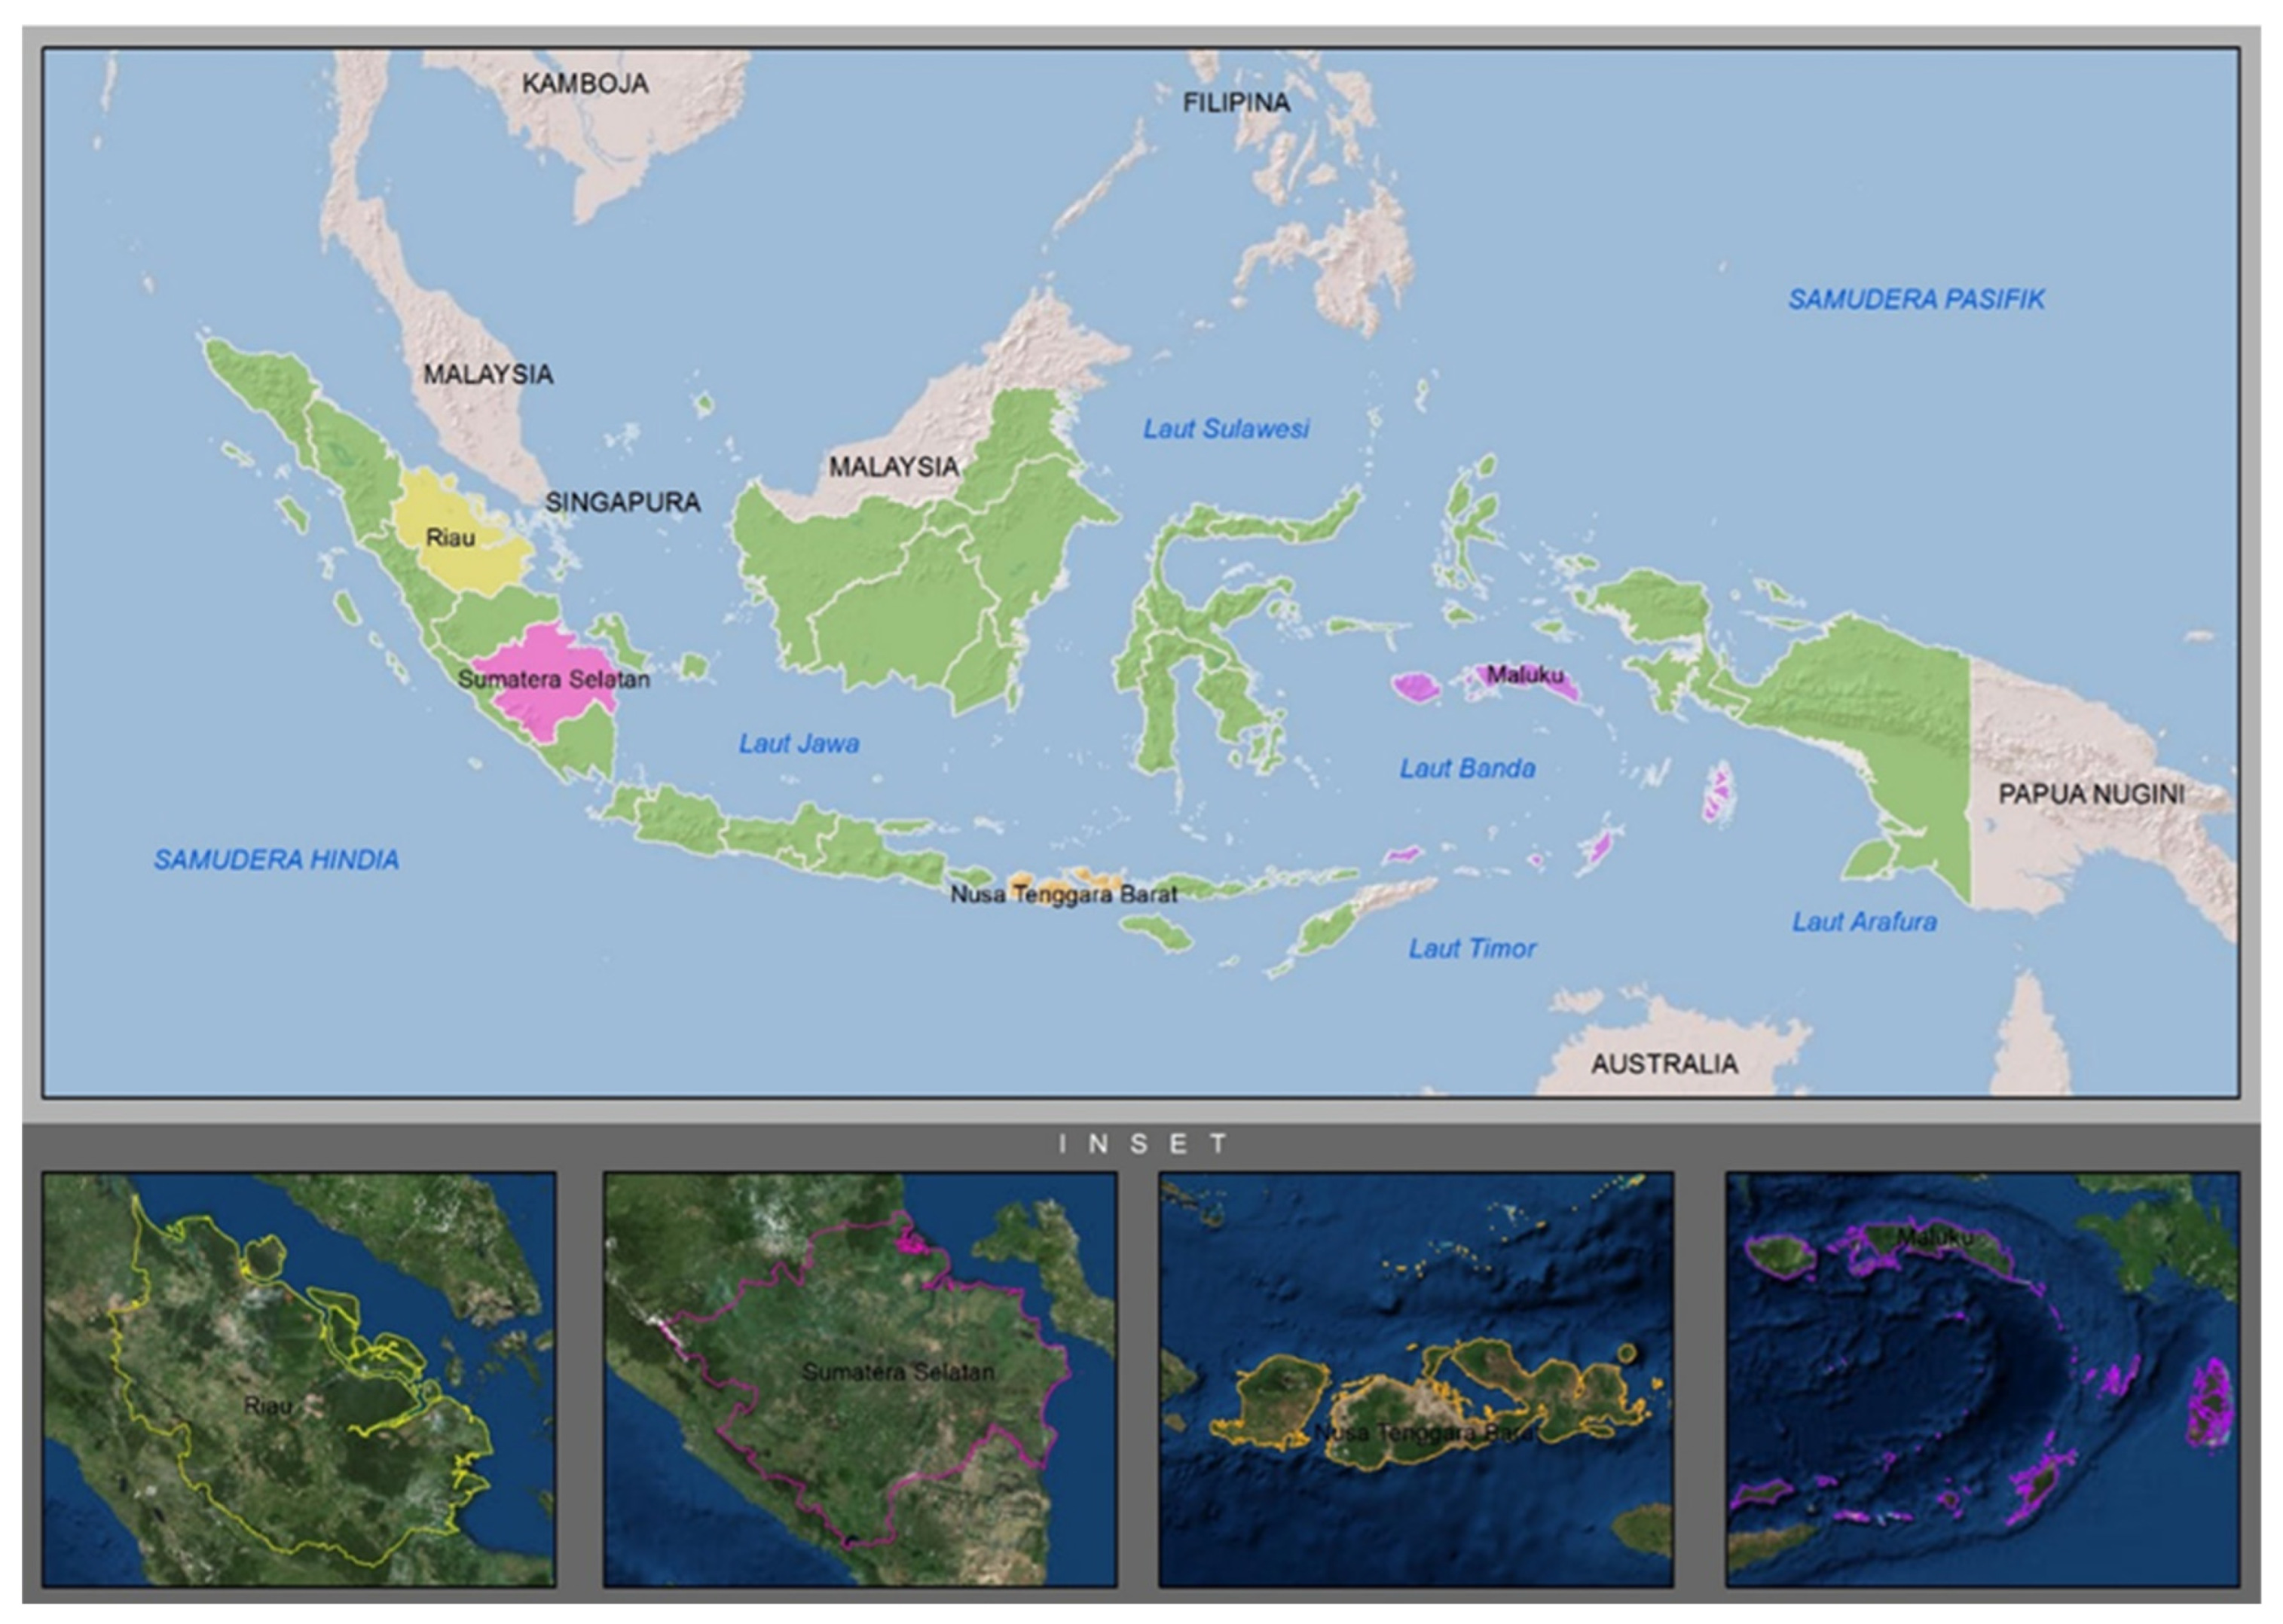Click the Laut Jawa sea label
Image resolution: width=2283 pixels, height=1624 pixels.
(x=799, y=744)
